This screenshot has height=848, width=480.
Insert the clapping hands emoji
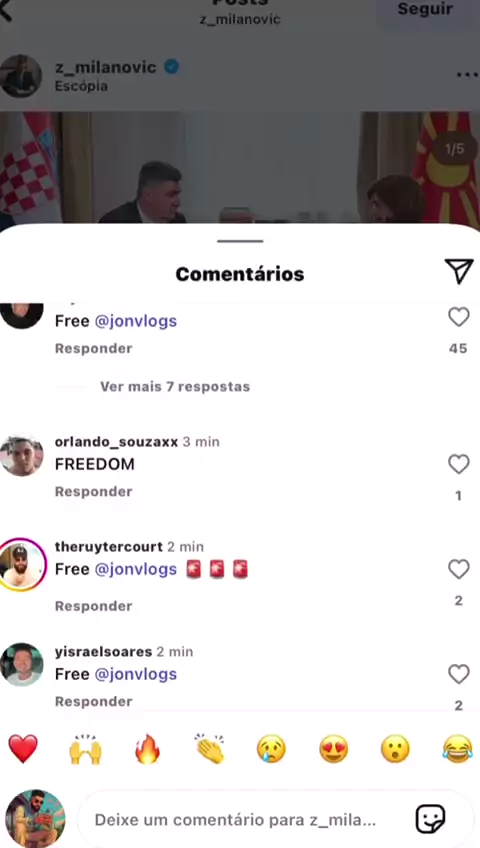coord(210,749)
